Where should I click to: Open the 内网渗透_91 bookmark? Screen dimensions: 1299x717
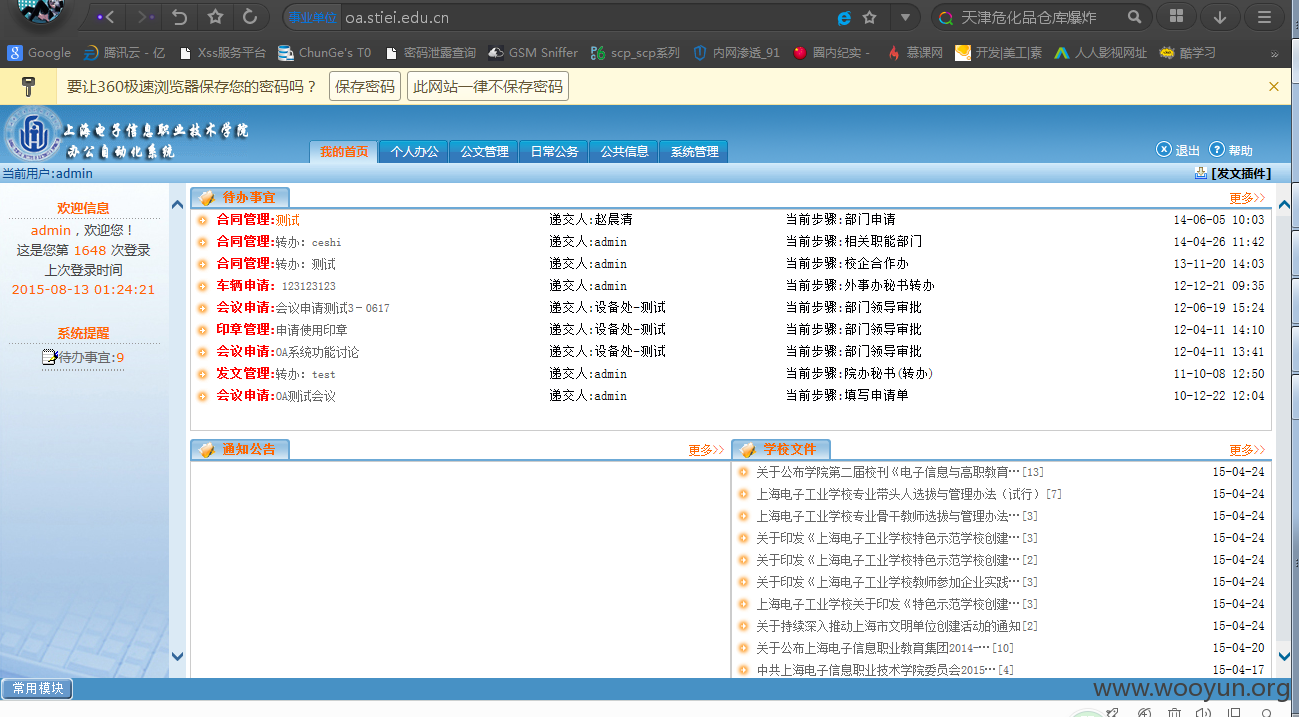(x=737, y=53)
